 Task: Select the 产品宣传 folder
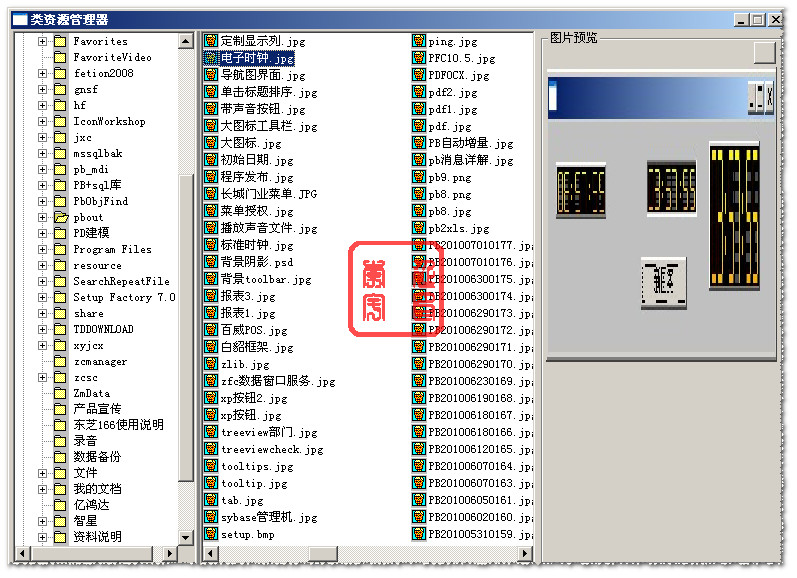coord(97,409)
